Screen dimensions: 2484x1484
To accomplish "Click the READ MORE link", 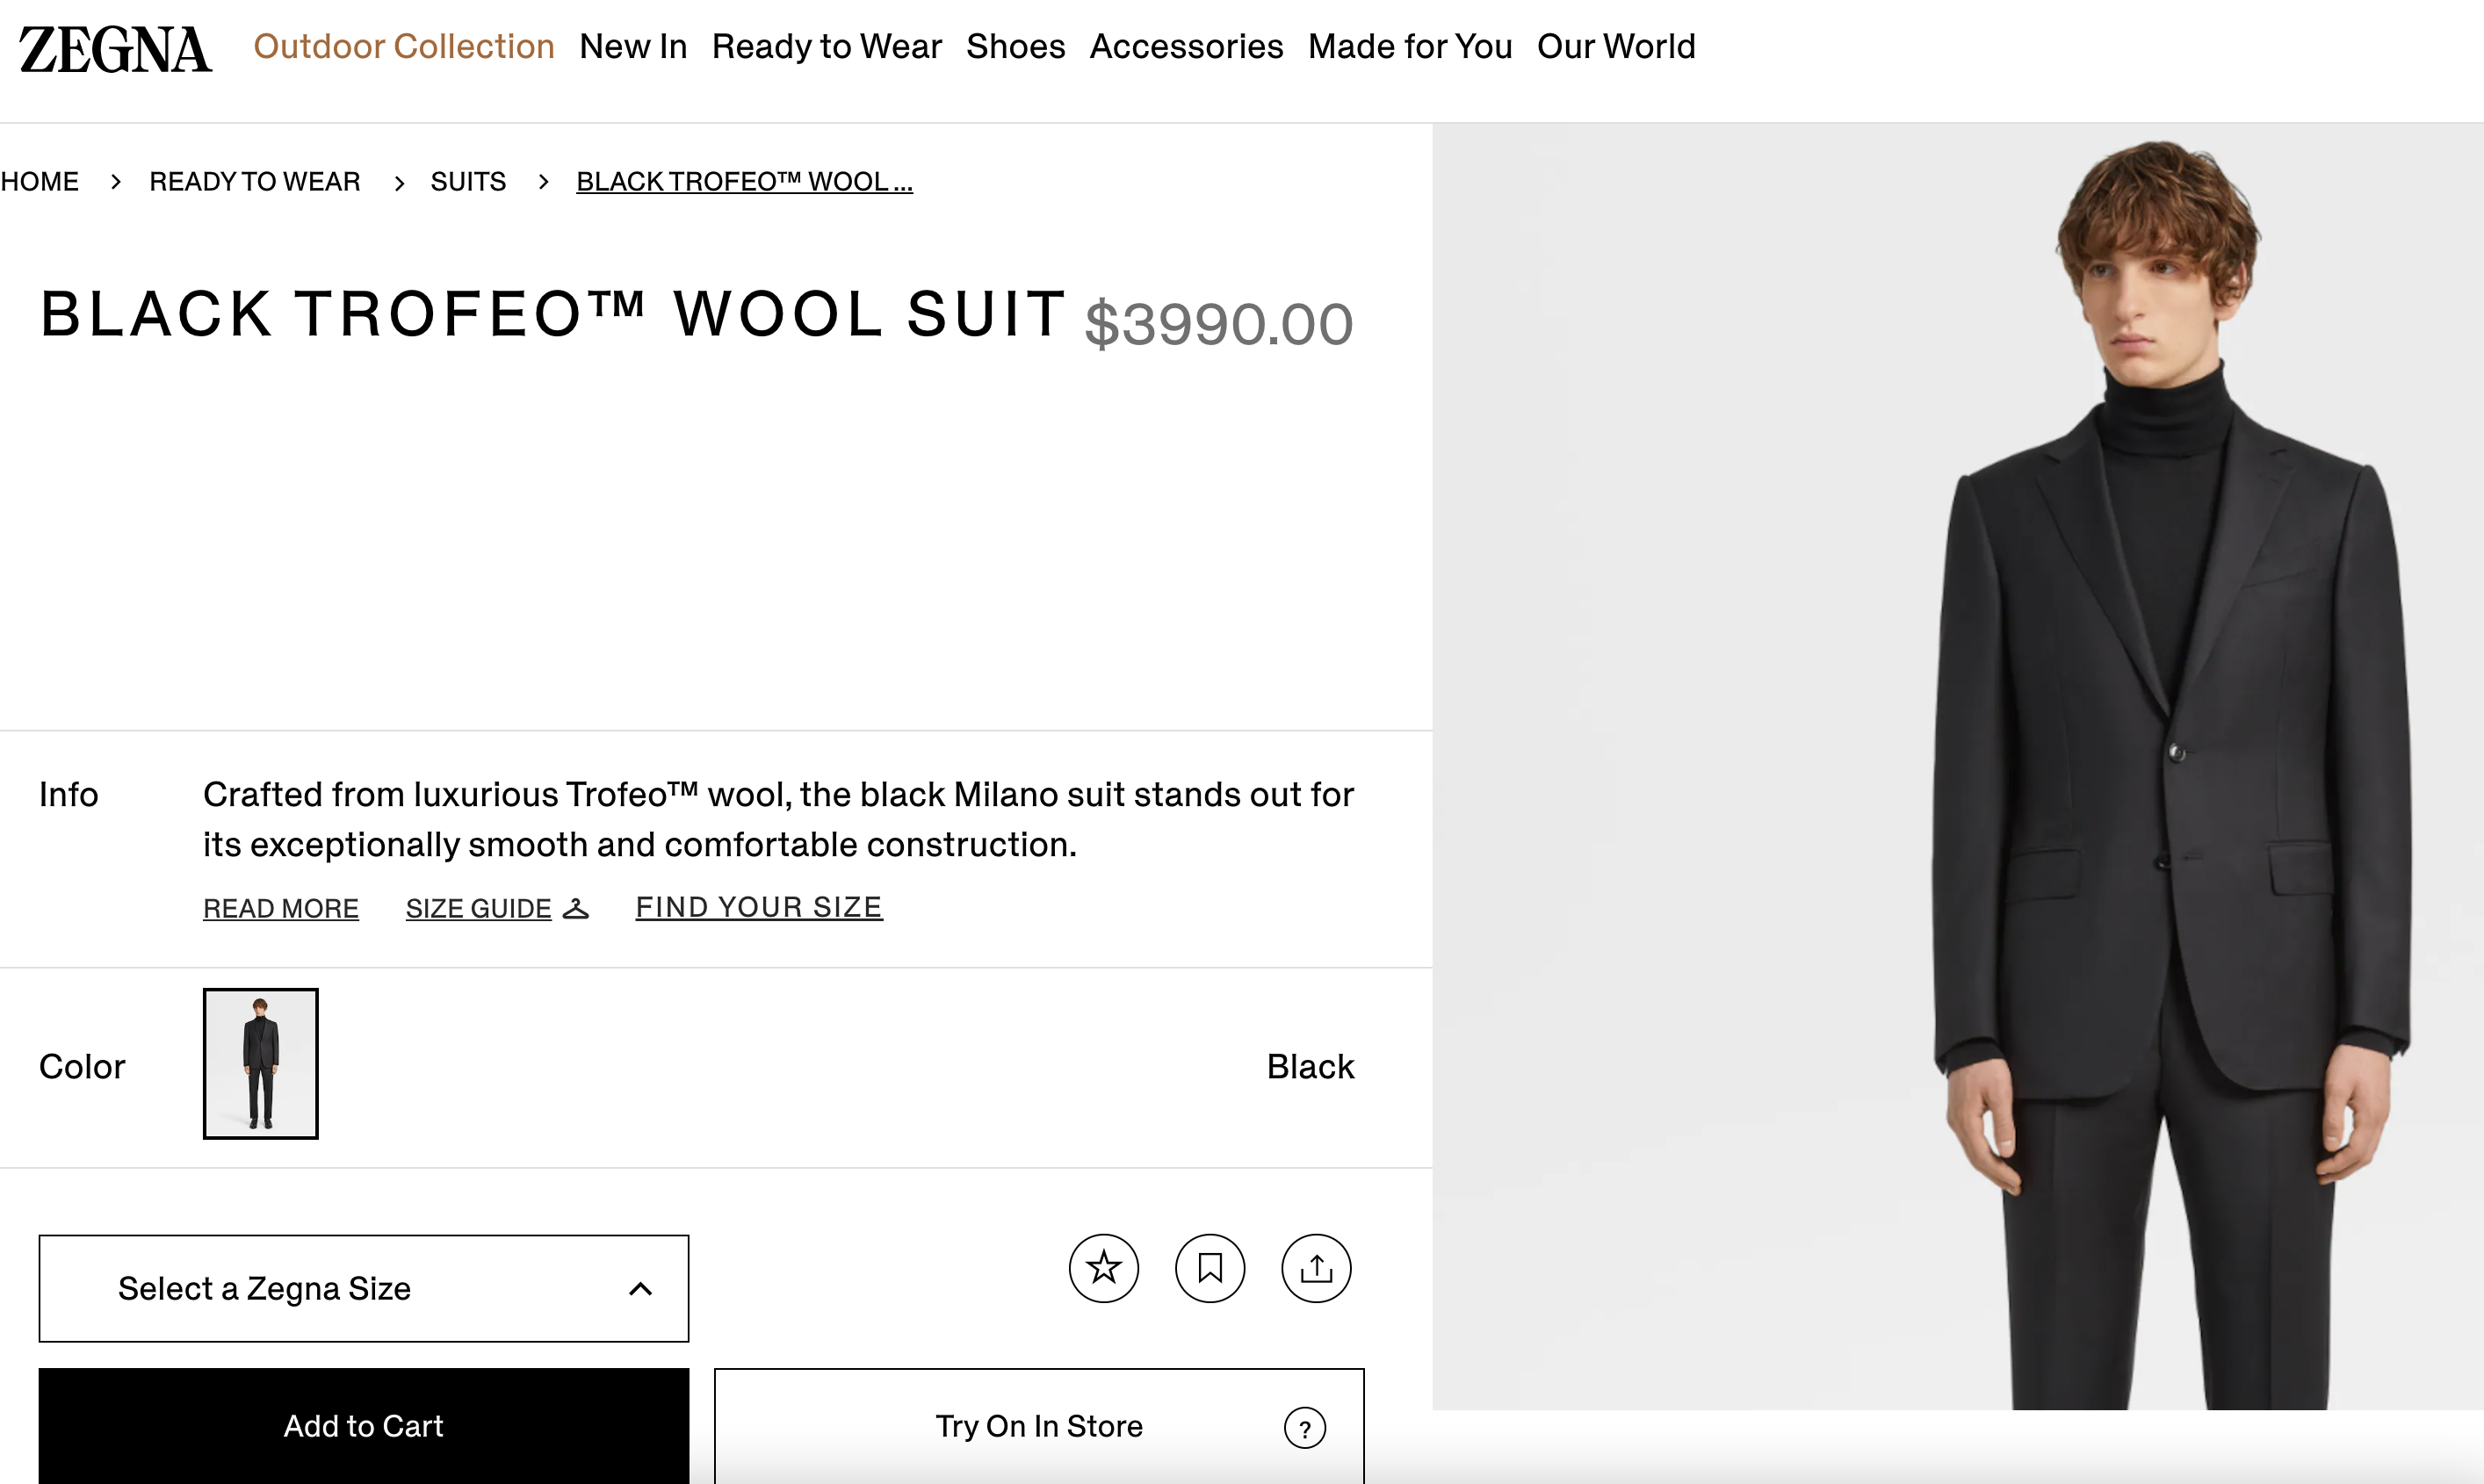I will point(281,907).
